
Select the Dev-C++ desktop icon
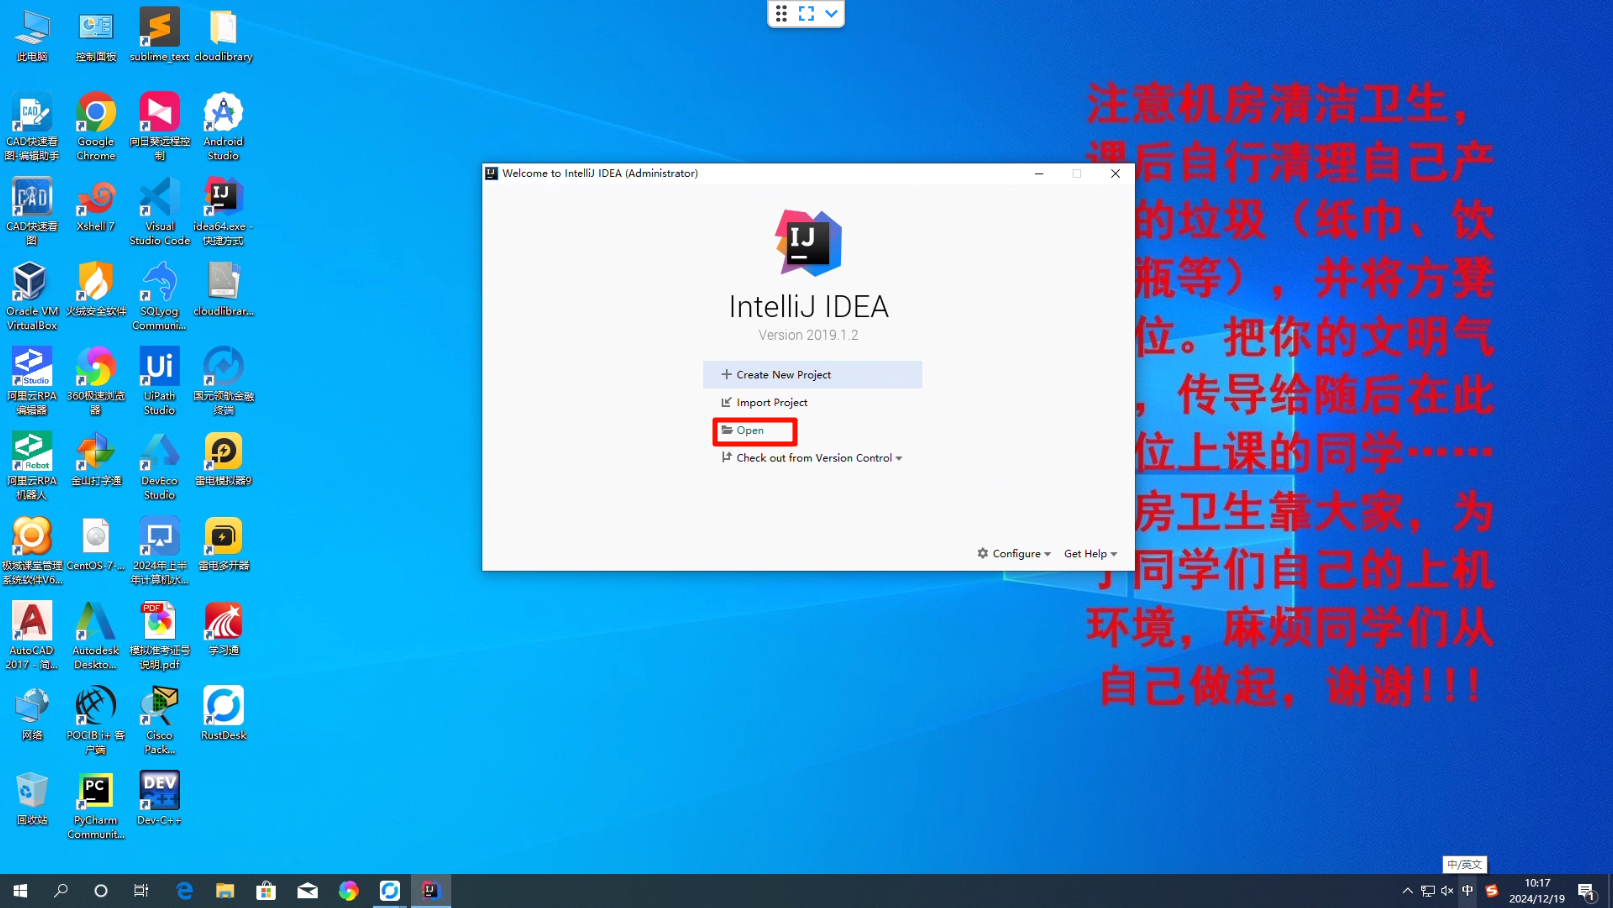coord(159,799)
